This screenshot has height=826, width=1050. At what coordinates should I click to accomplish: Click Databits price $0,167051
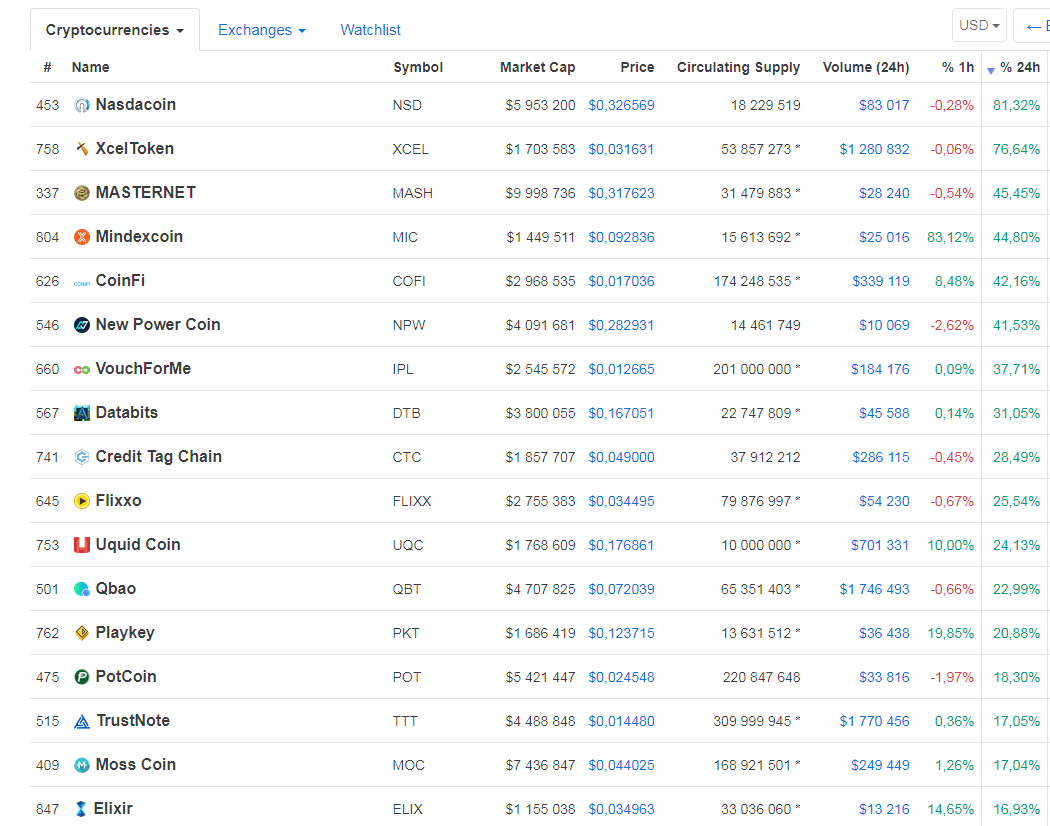pyautogui.click(x=621, y=413)
